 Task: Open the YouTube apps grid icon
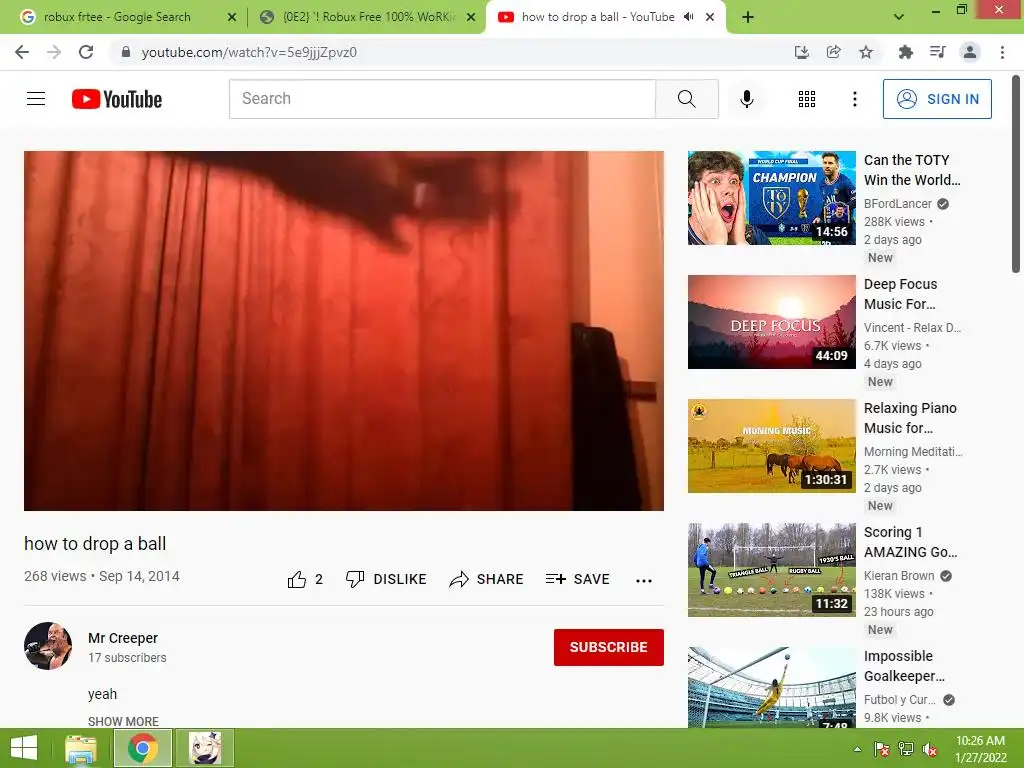point(807,99)
